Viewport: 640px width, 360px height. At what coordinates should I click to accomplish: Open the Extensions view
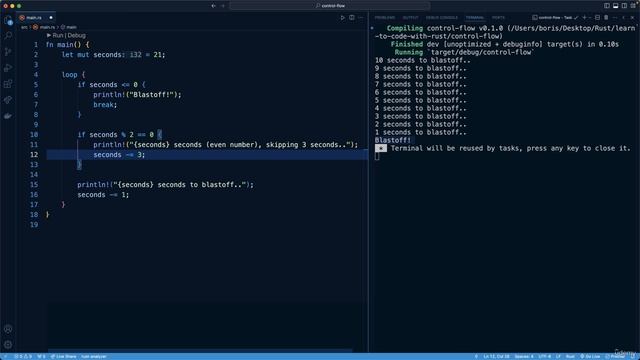pyautogui.click(x=8, y=84)
